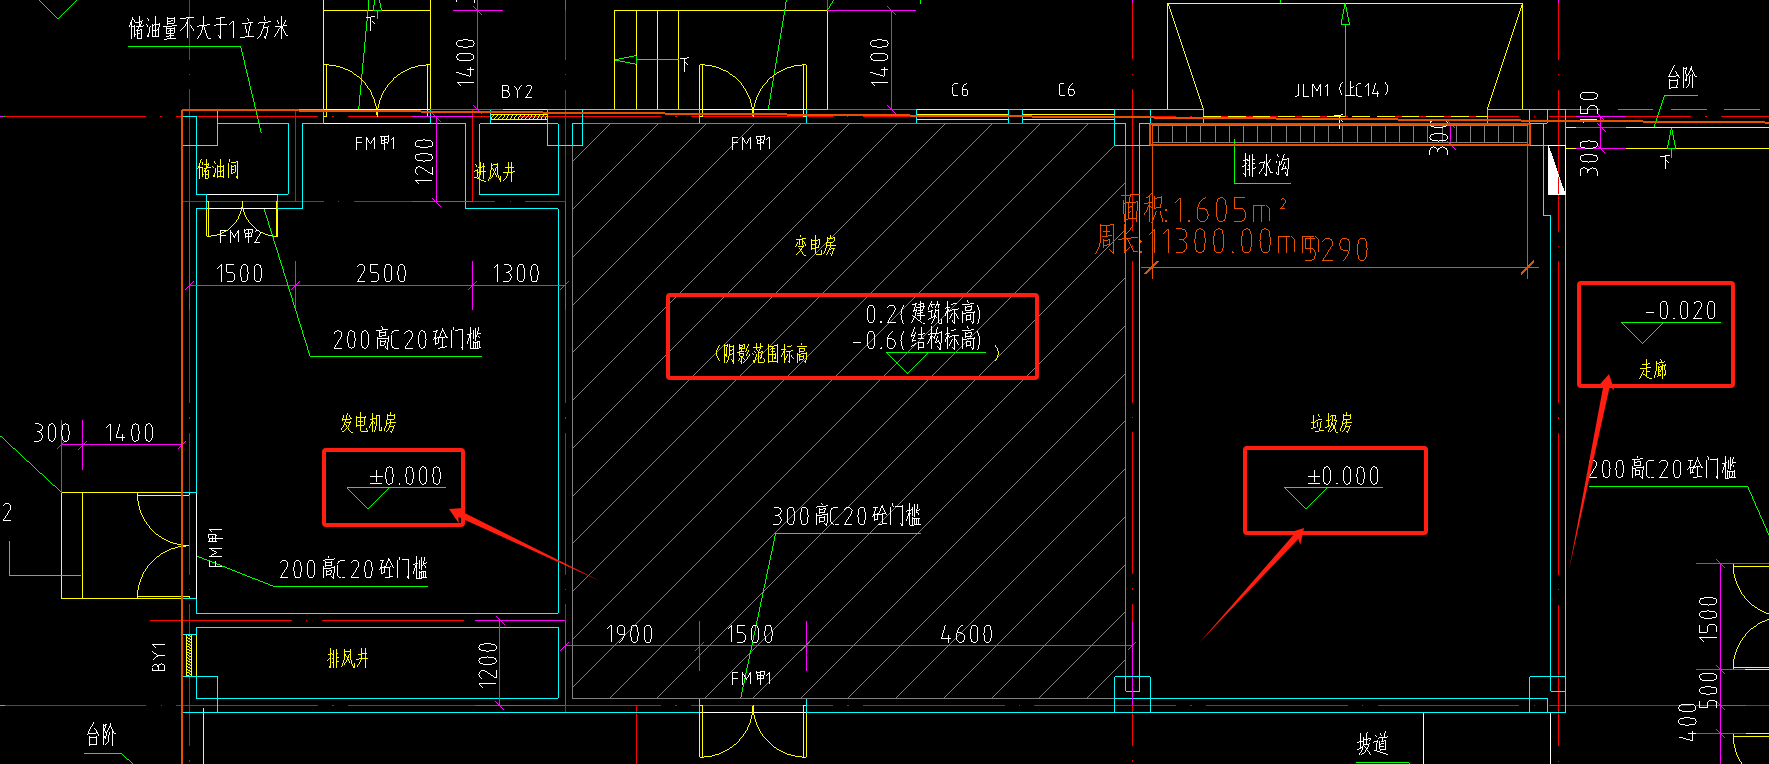Select the FM甲2 door label

pyautogui.click(x=240, y=236)
